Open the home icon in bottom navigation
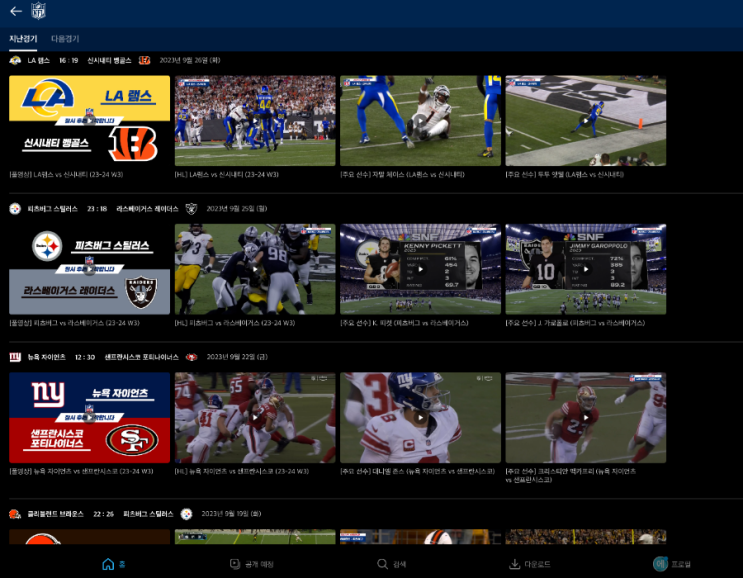Viewport: 743px width, 578px height. [108, 564]
